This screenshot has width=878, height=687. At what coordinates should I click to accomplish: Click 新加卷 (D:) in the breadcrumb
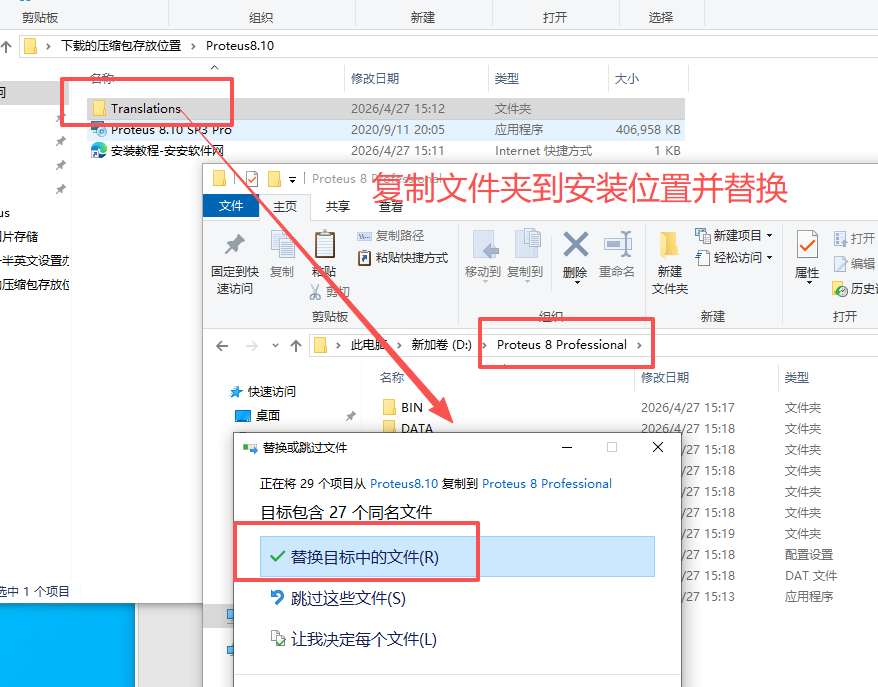[441, 345]
